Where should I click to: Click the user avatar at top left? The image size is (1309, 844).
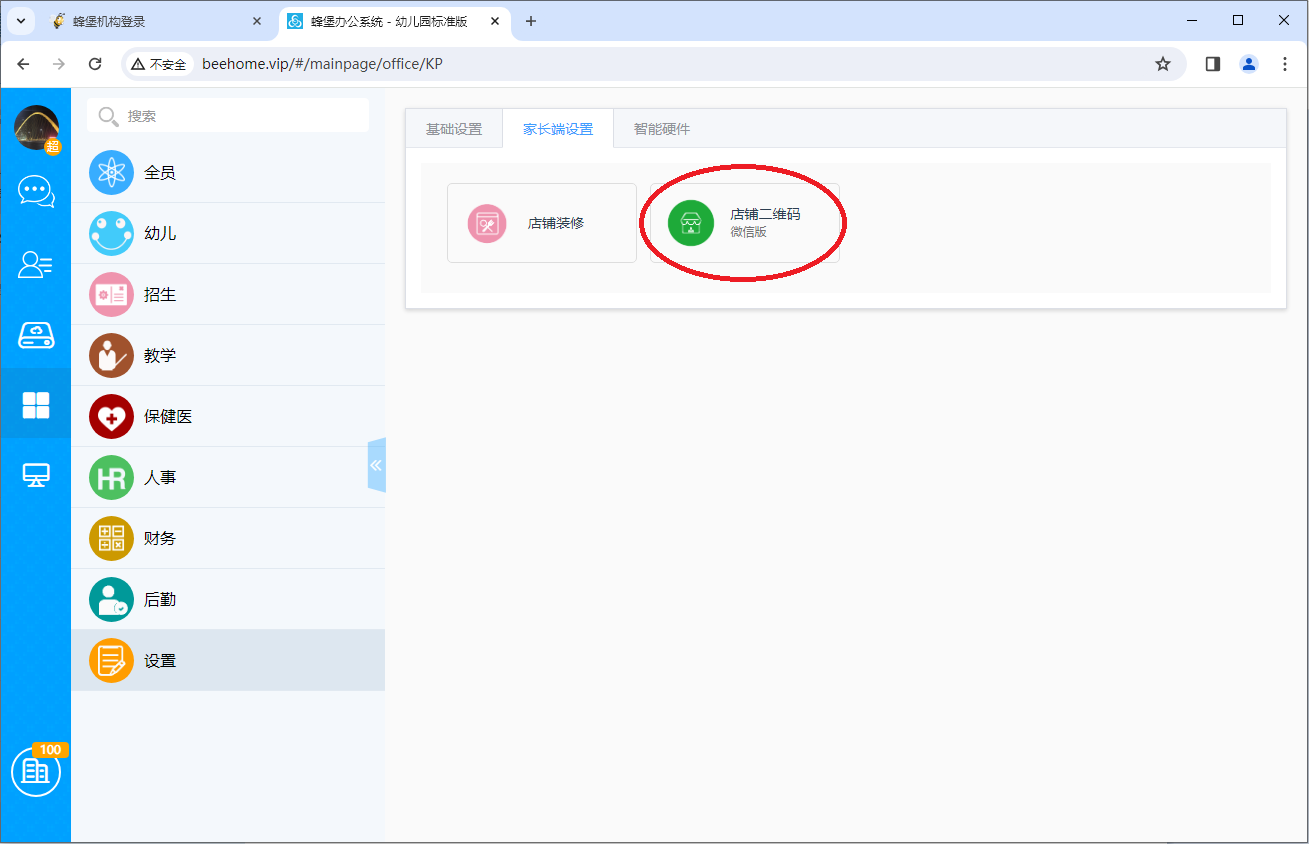click(x=36, y=128)
